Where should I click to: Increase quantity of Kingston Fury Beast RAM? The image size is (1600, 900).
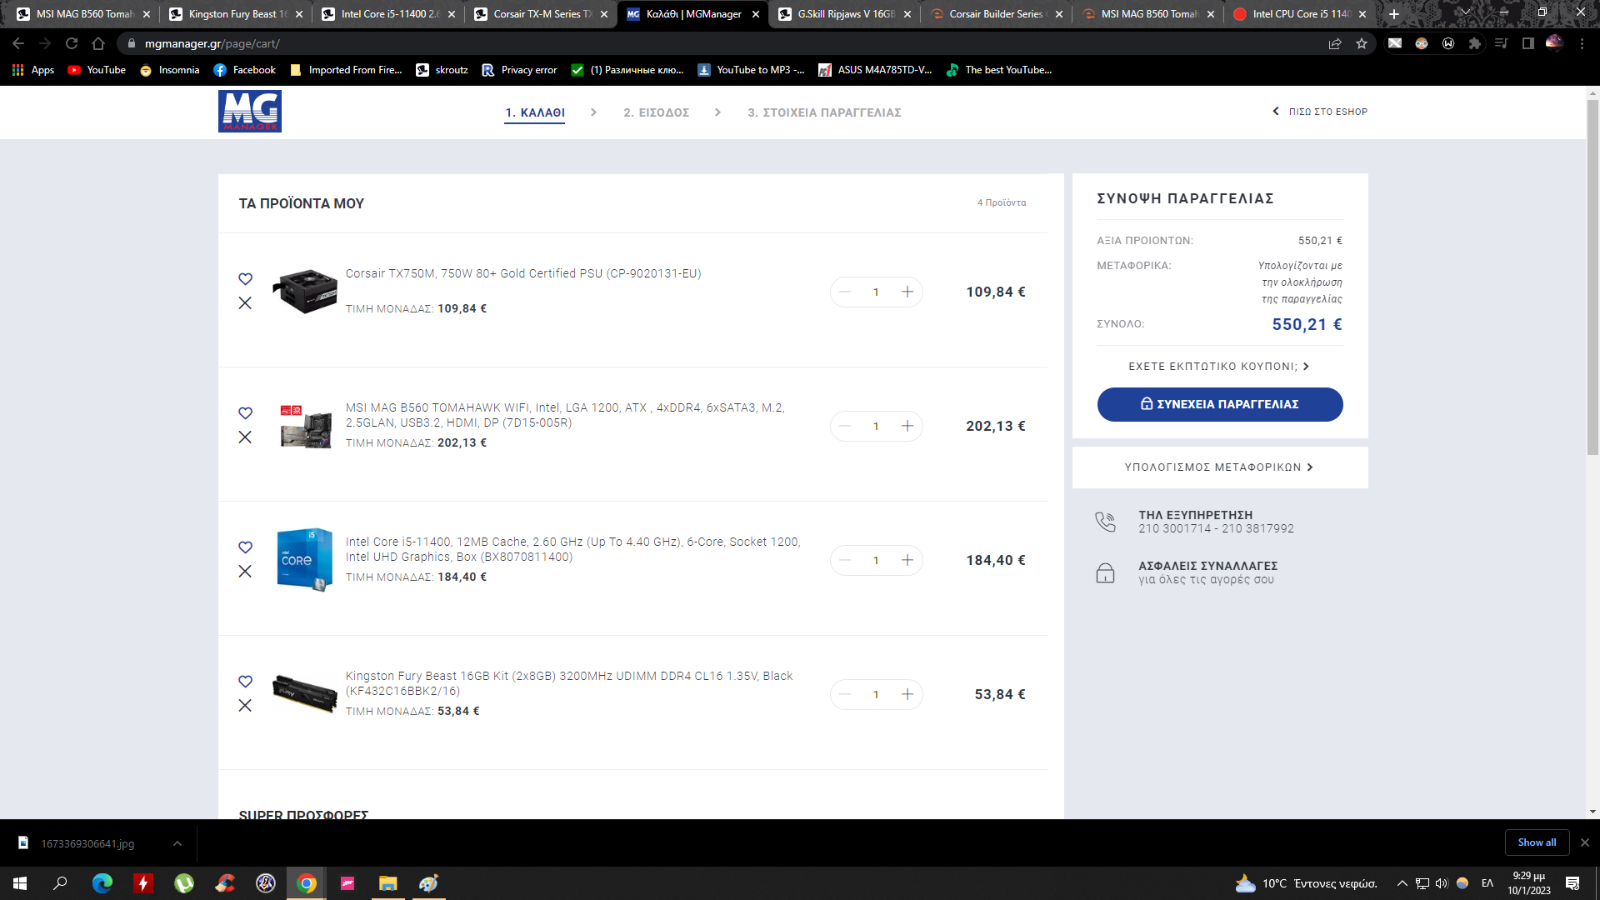(x=907, y=694)
